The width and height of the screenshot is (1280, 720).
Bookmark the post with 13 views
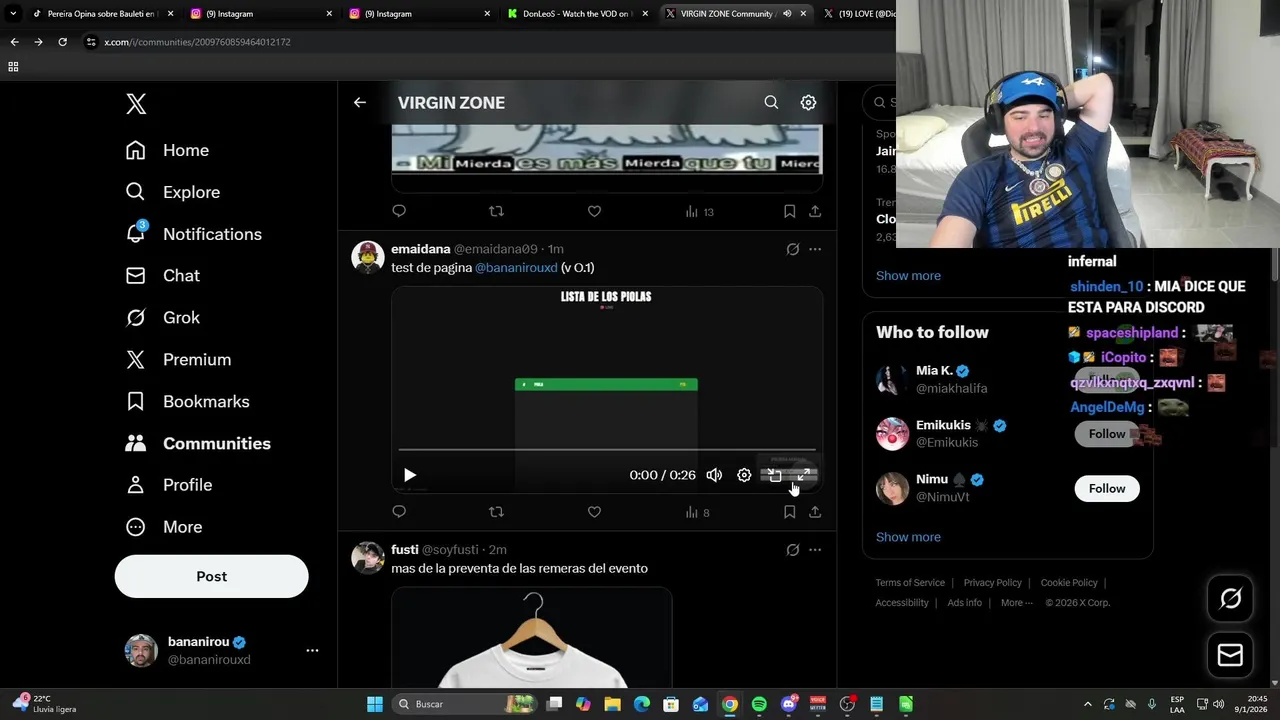(789, 211)
